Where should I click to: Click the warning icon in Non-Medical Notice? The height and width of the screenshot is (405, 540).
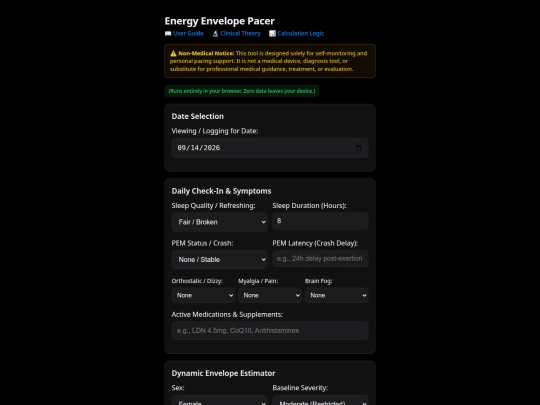point(173,53)
